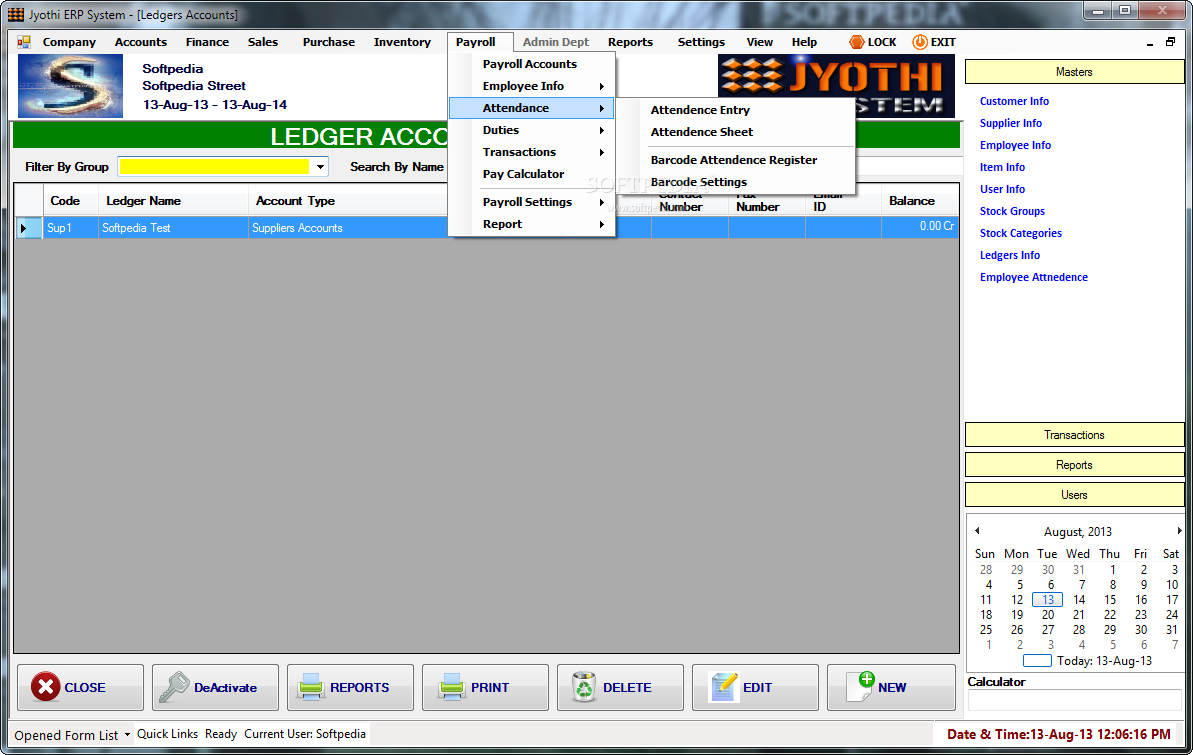The height and width of the screenshot is (755, 1193).
Task: Click the app icon left of Company menu
Action: pyautogui.click(x=24, y=42)
